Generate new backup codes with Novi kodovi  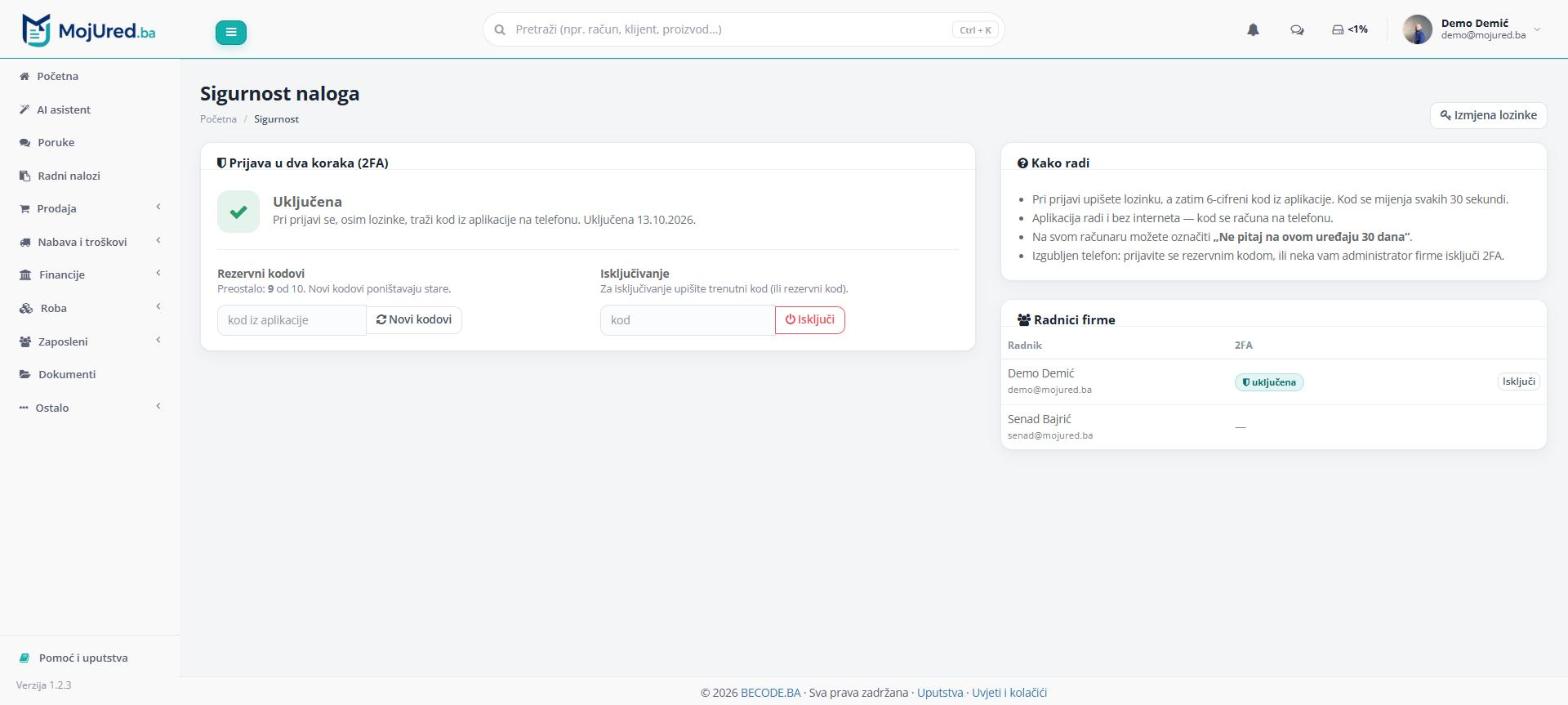(414, 320)
